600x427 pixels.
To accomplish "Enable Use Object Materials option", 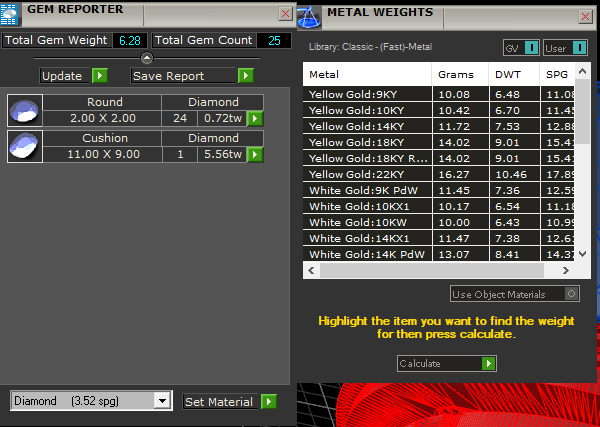I will 571,294.
